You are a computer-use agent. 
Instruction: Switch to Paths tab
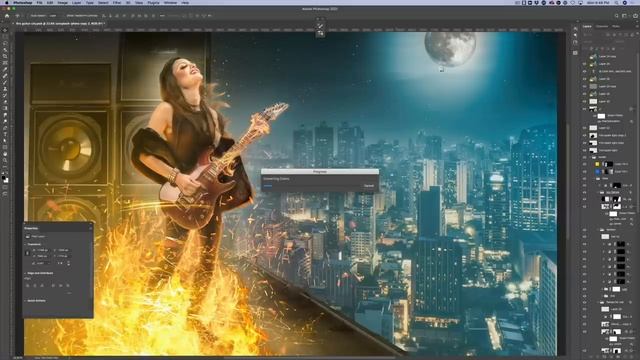(616, 27)
